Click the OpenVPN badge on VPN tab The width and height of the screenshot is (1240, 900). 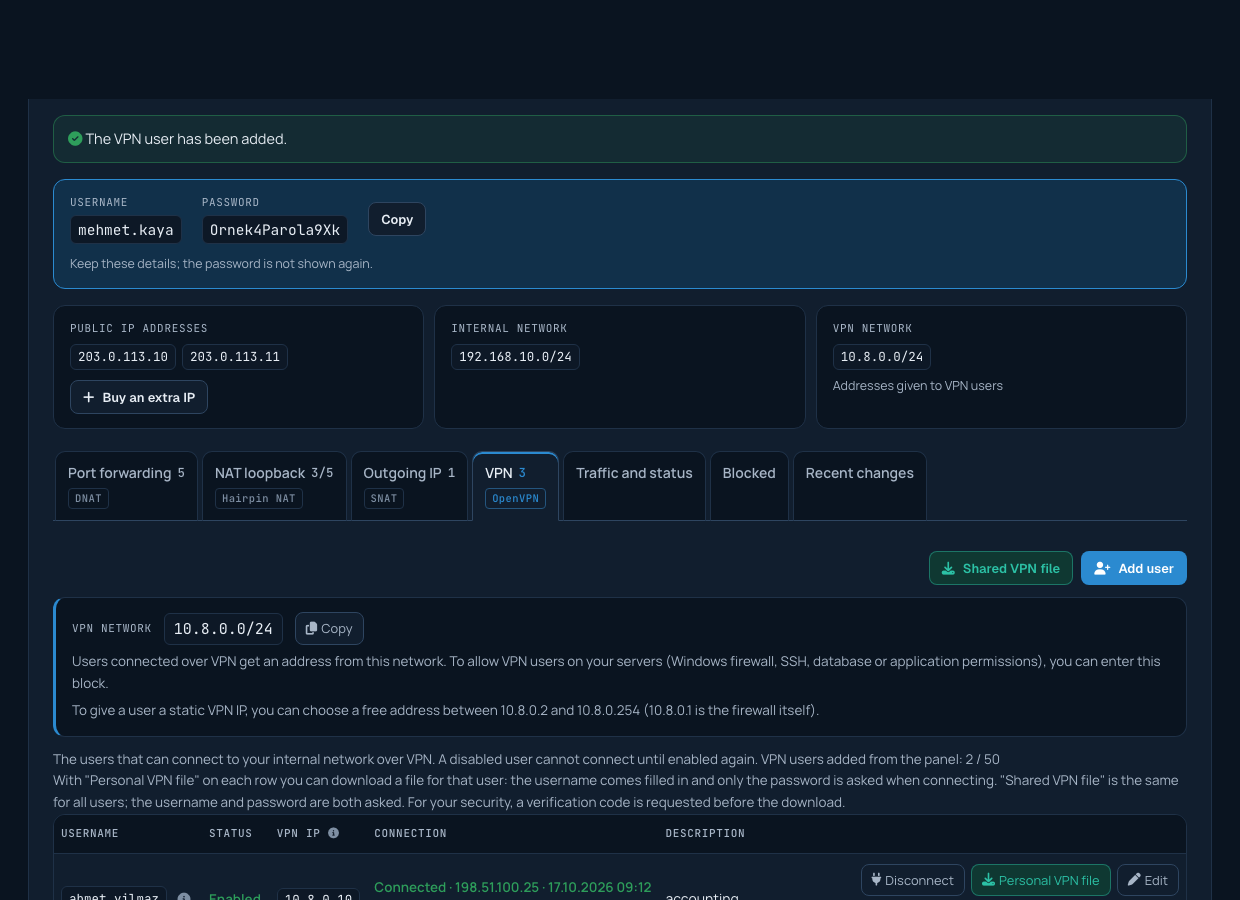(x=515, y=498)
